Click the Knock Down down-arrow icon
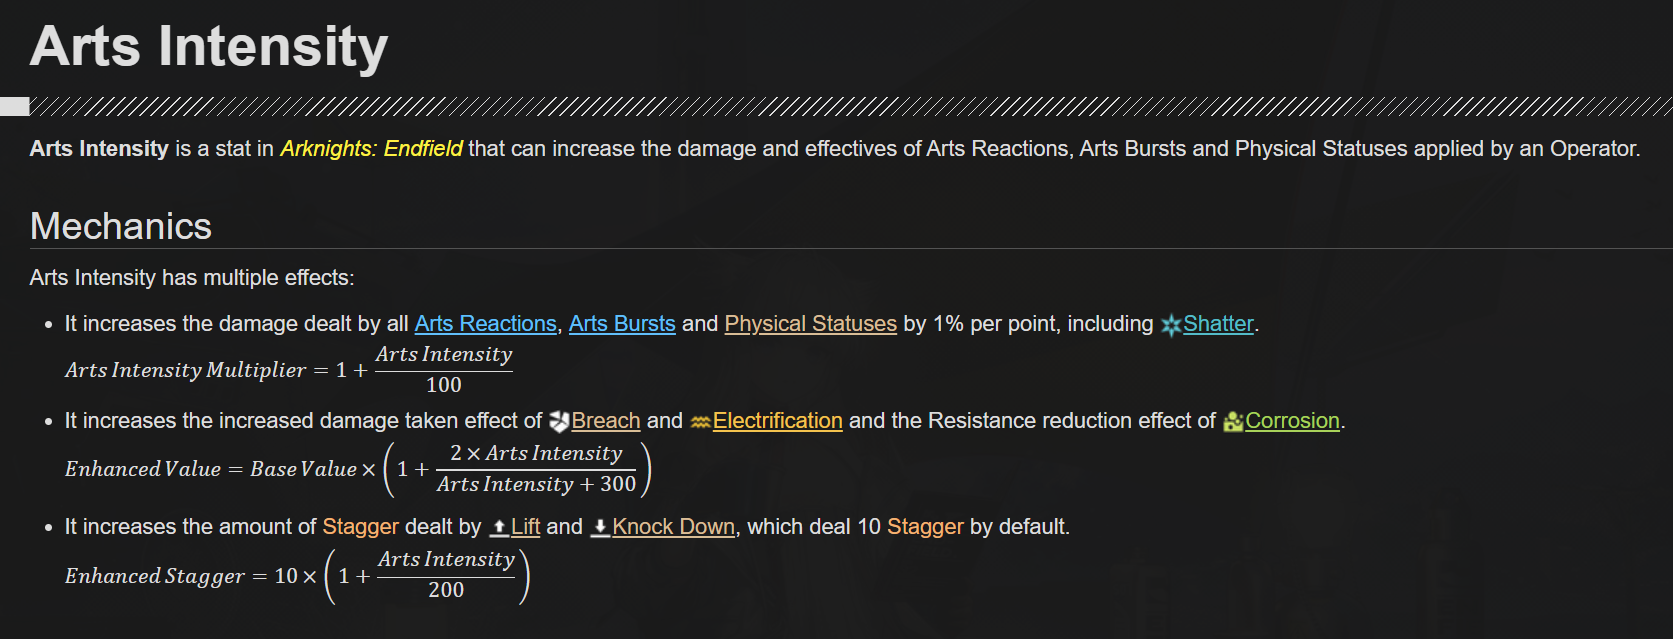 pyautogui.click(x=600, y=527)
